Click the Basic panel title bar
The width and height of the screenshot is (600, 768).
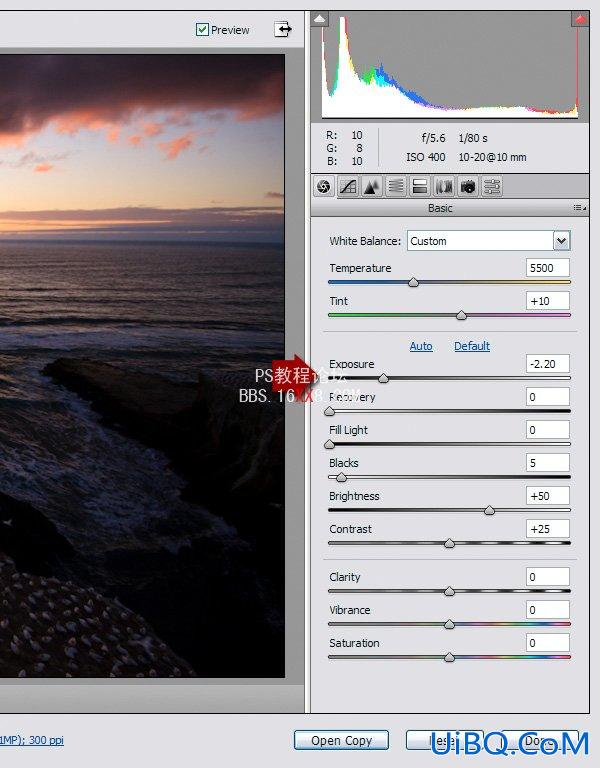coord(450,208)
